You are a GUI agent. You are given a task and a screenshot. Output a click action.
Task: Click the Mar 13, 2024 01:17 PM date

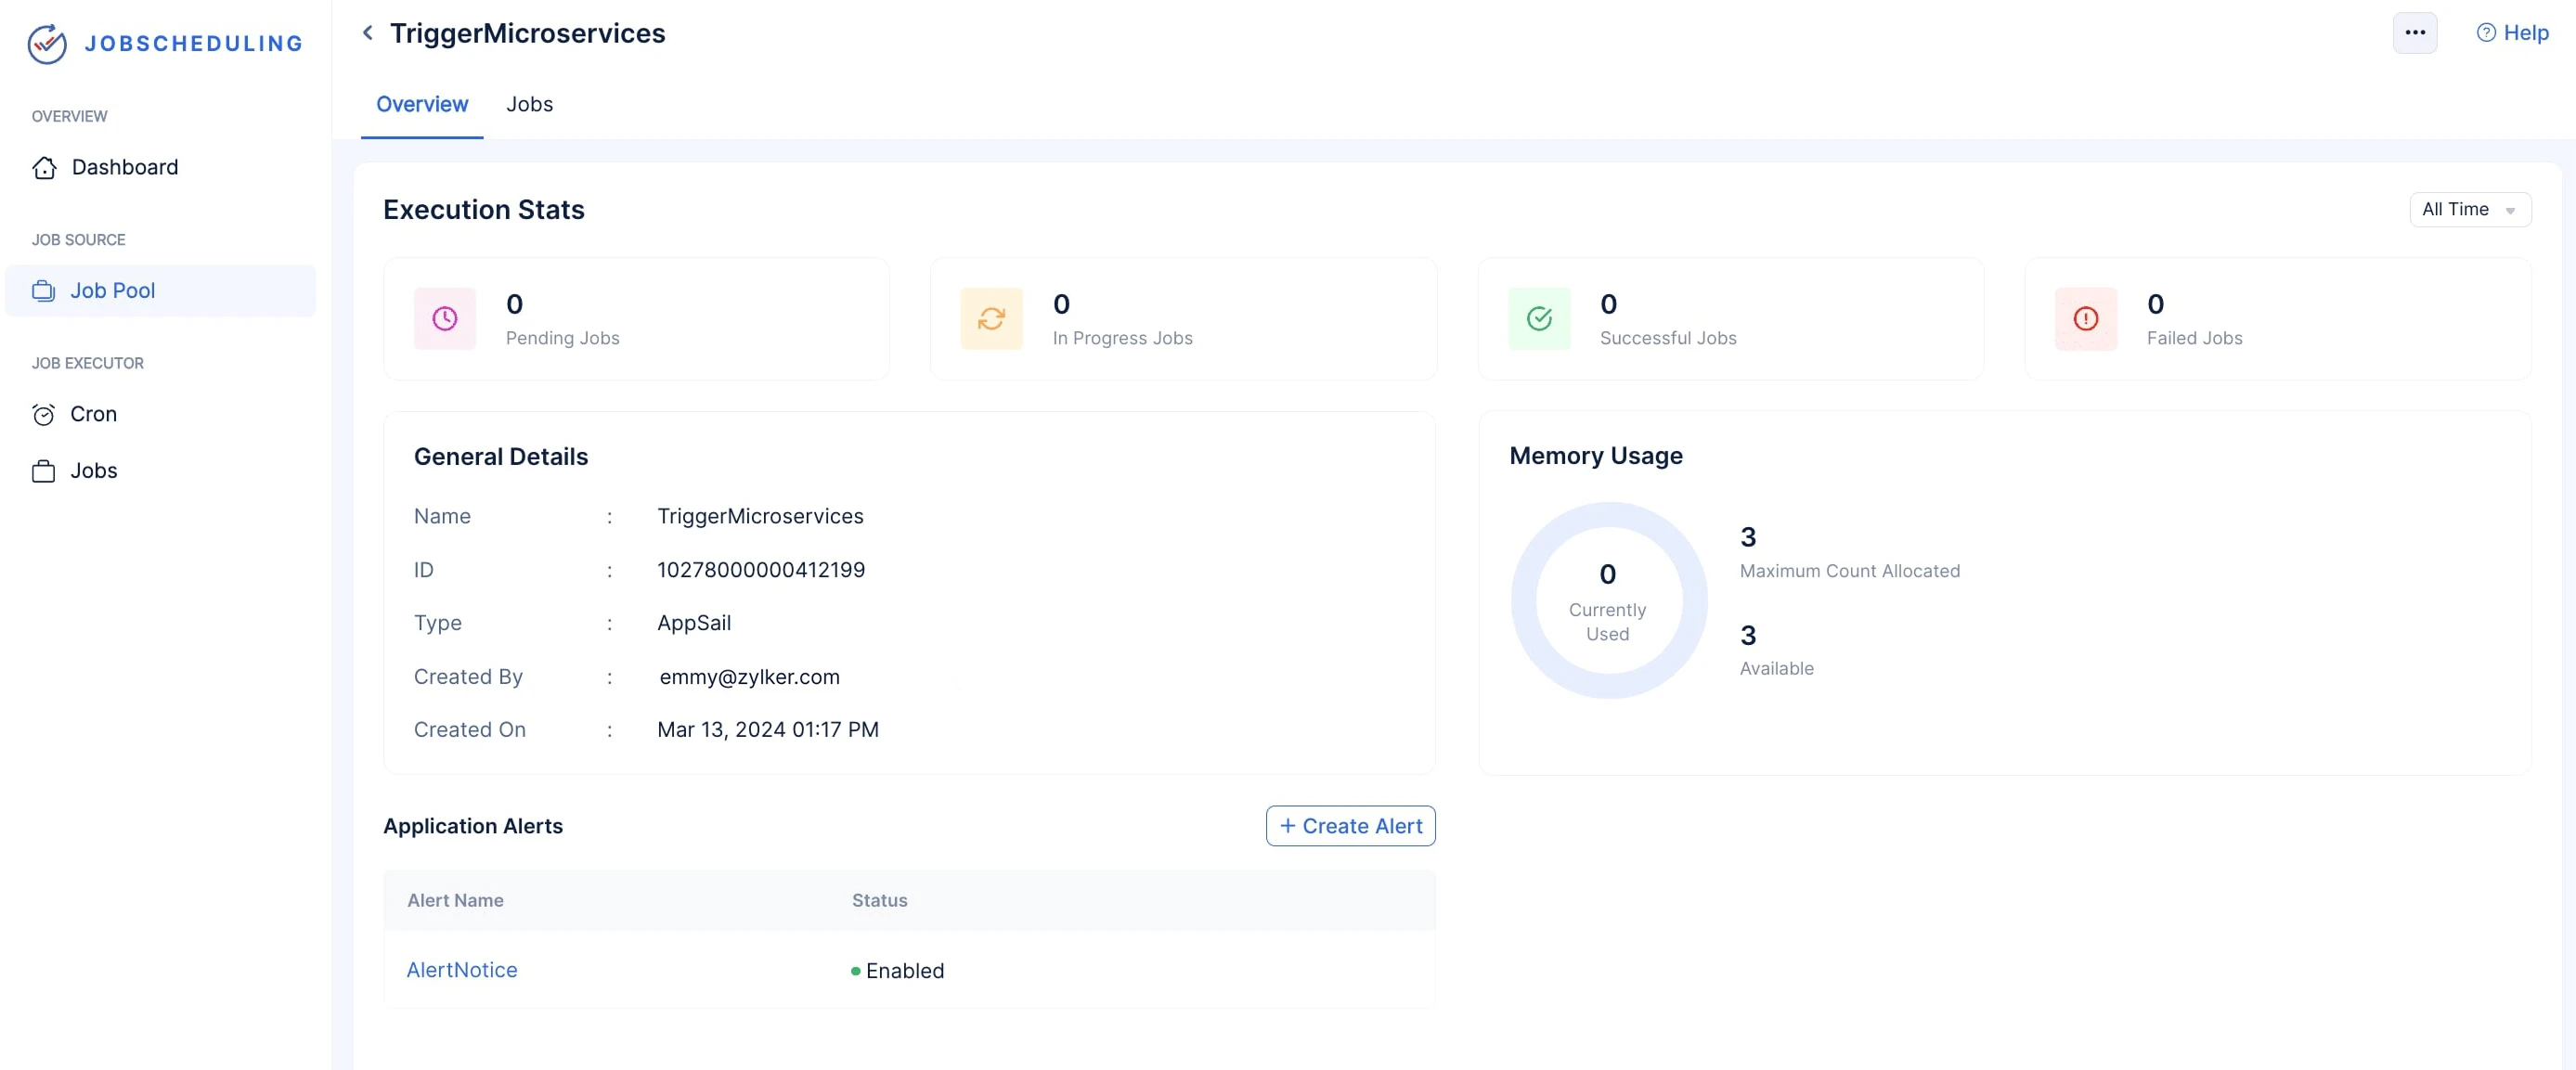(x=768, y=730)
